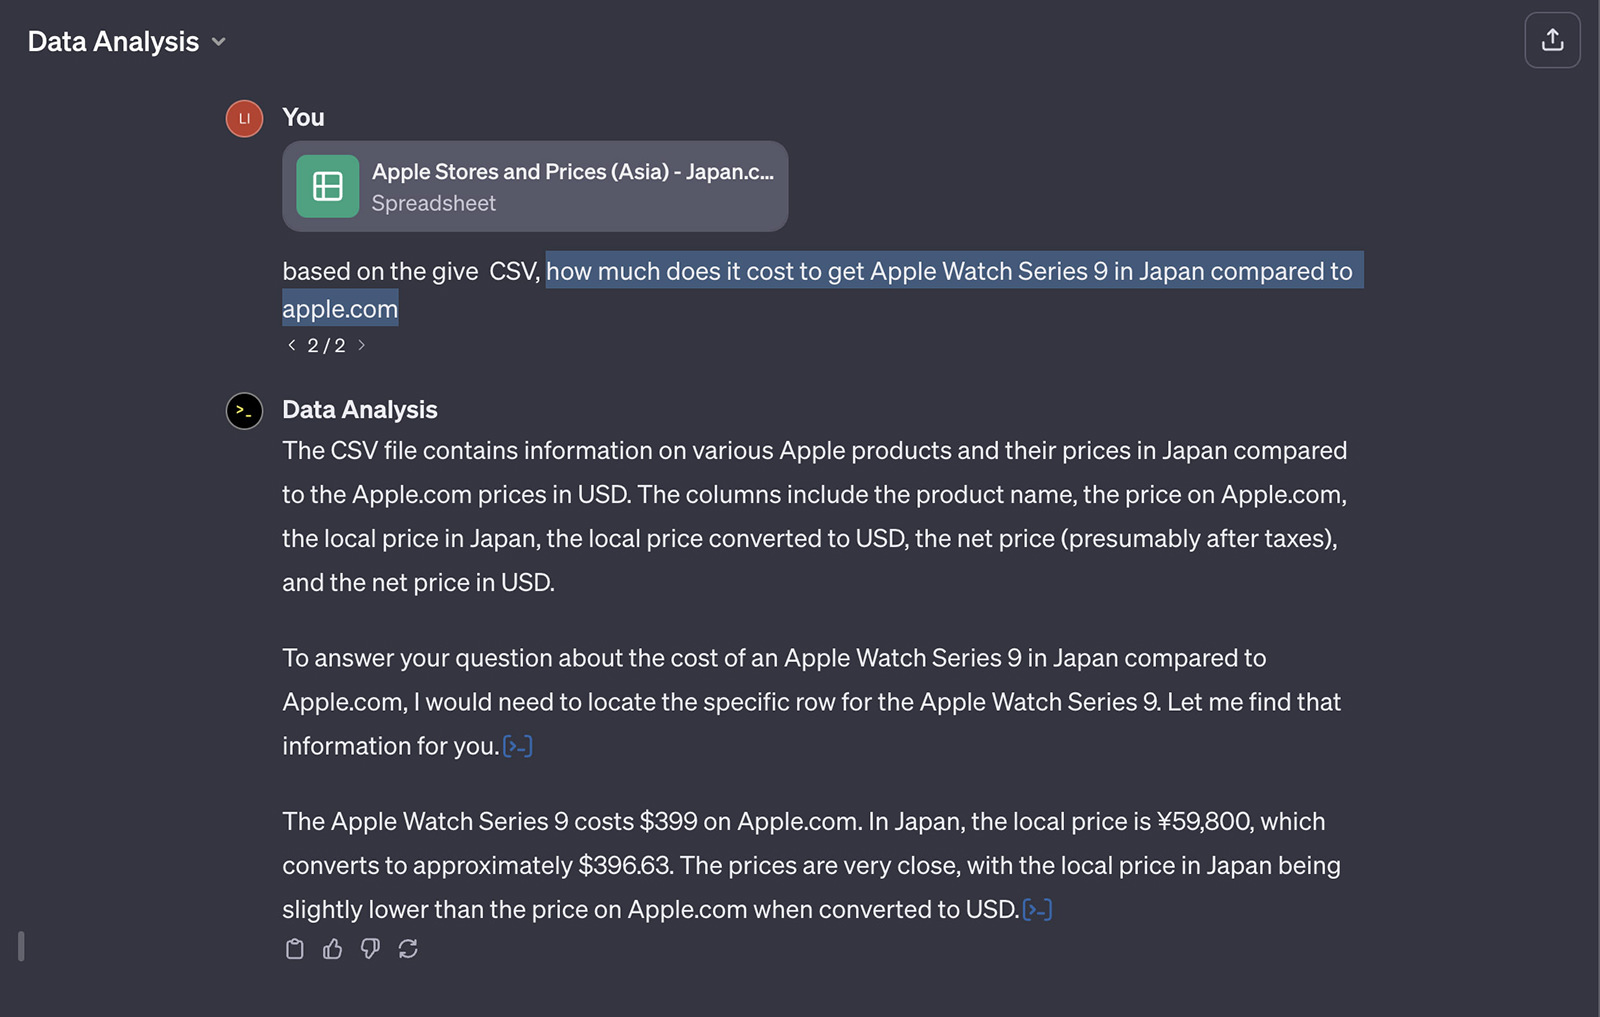Copy the response with clipboard icon
The image size is (1600, 1017).
click(x=294, y=949)
